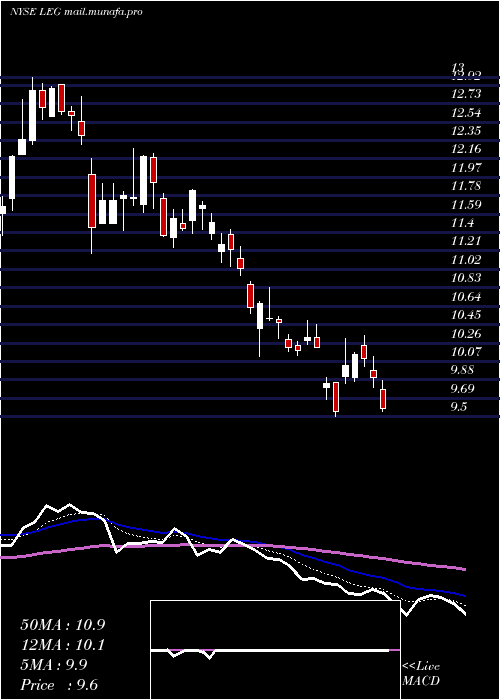Viewport: 500px width, 700px height.
Task: Click the 11.59 price axis label
Action: pos(466,205)
